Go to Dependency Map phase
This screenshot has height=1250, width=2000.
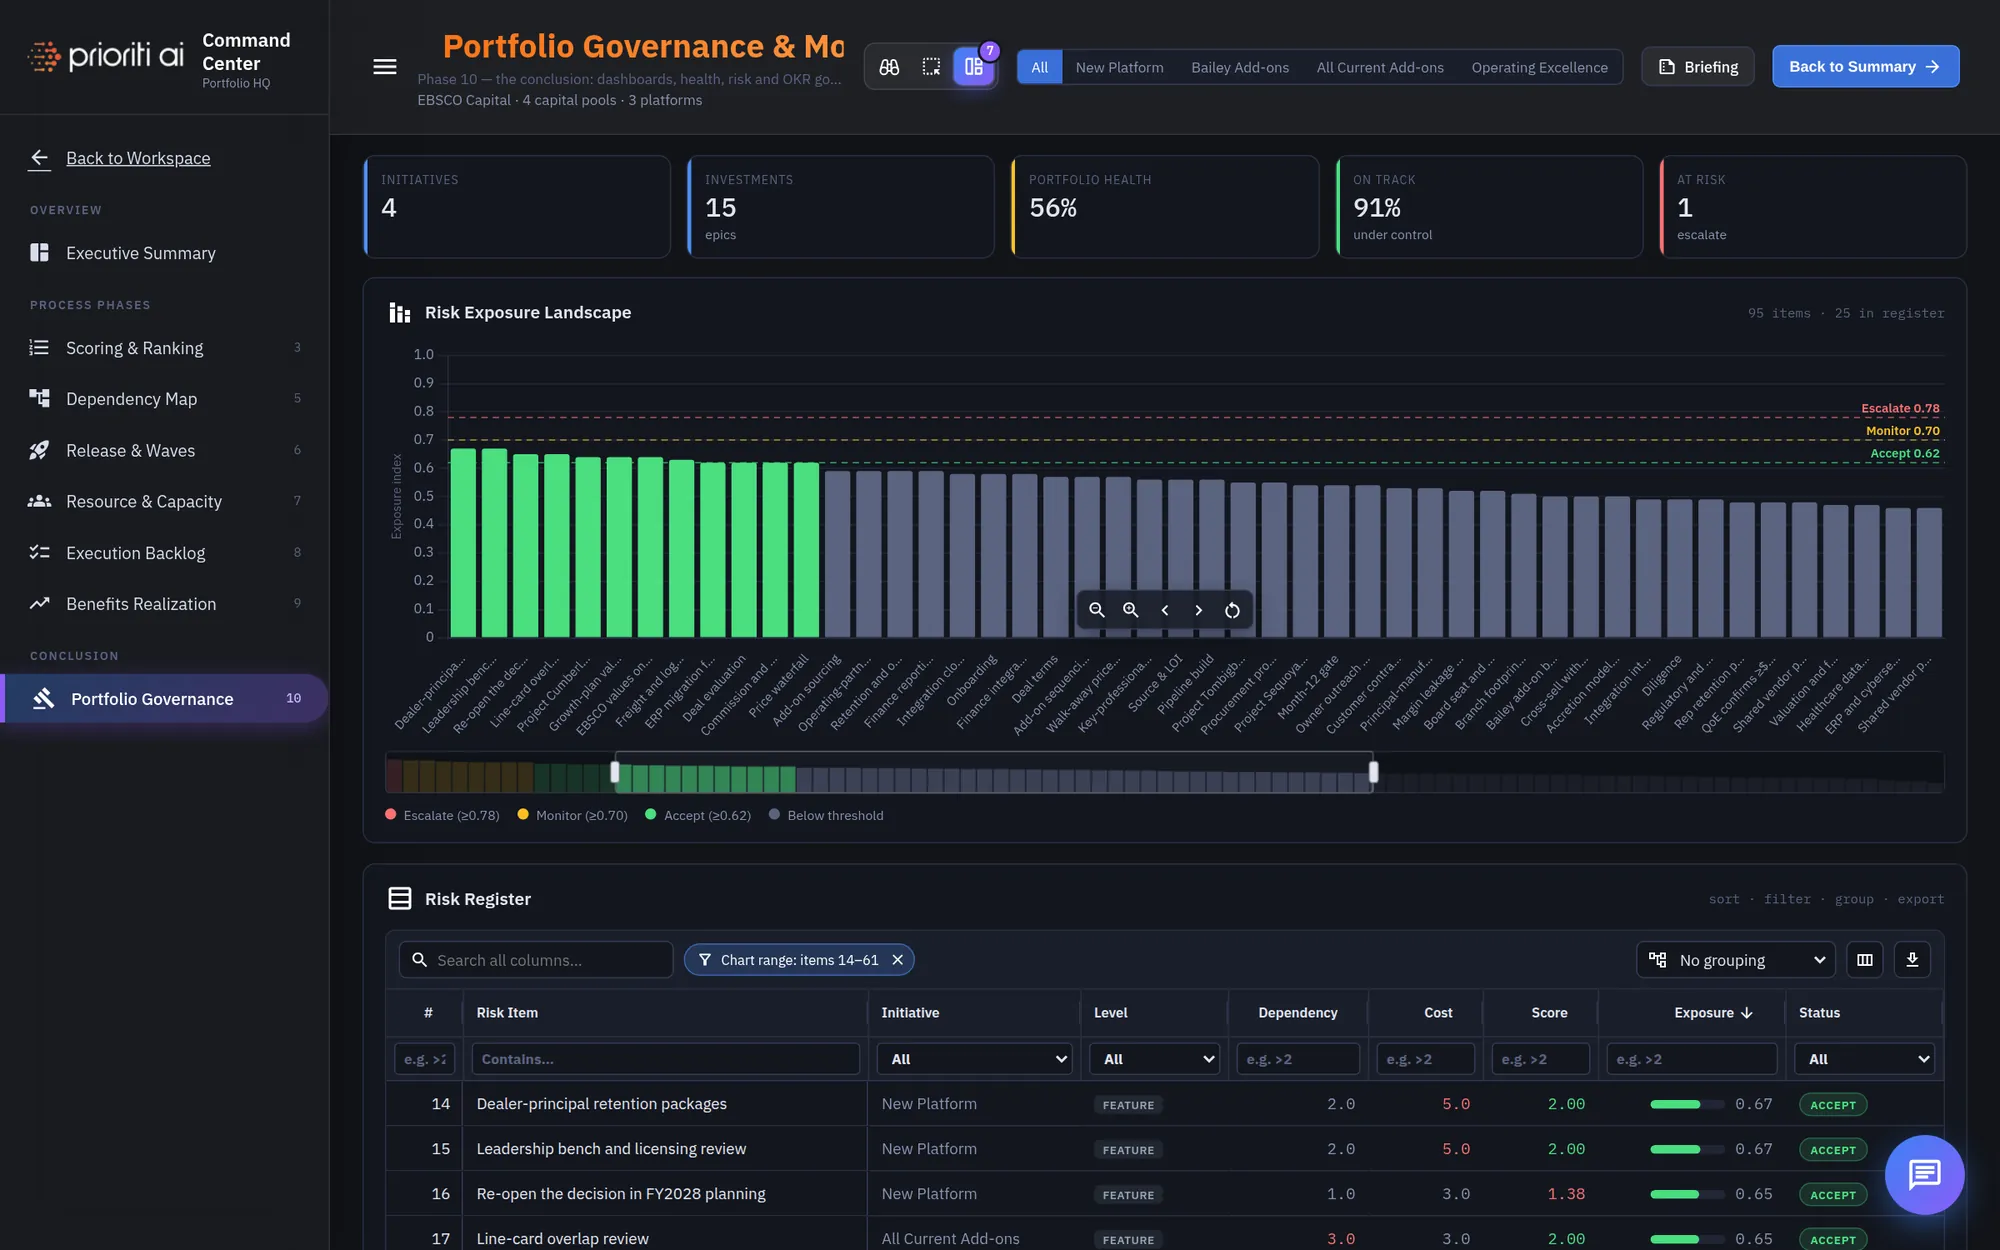[164, 399]
